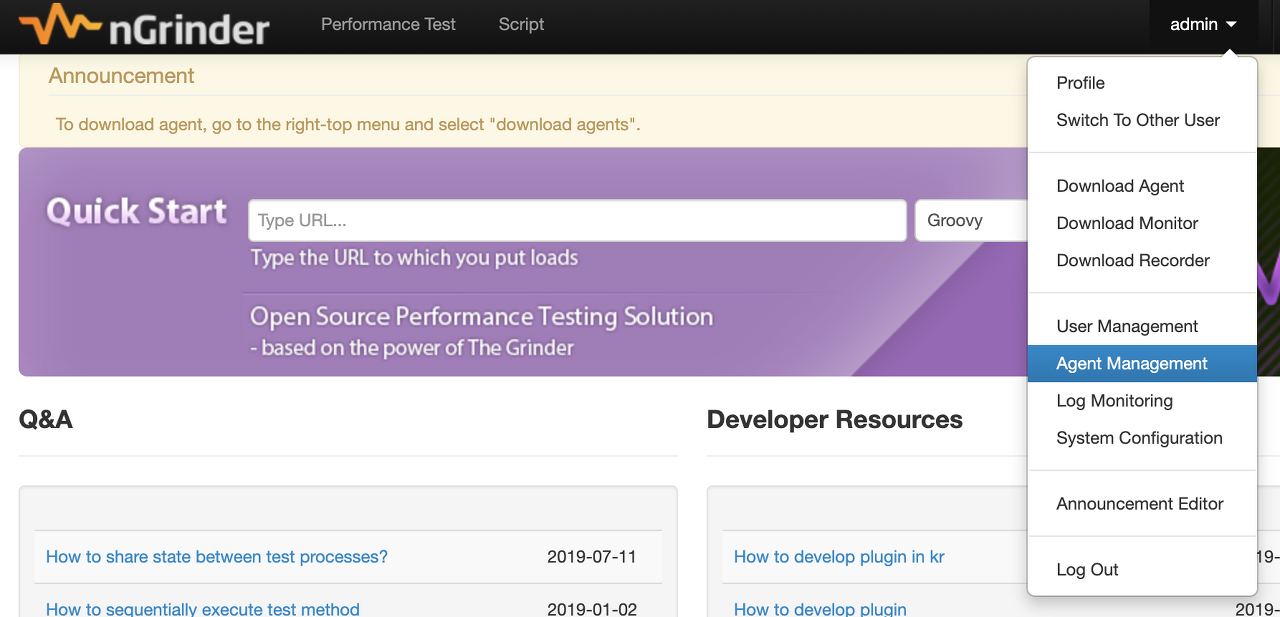Open Agent Management from menu
This screenshot has width=1280, height=617.
(1132, 363)
